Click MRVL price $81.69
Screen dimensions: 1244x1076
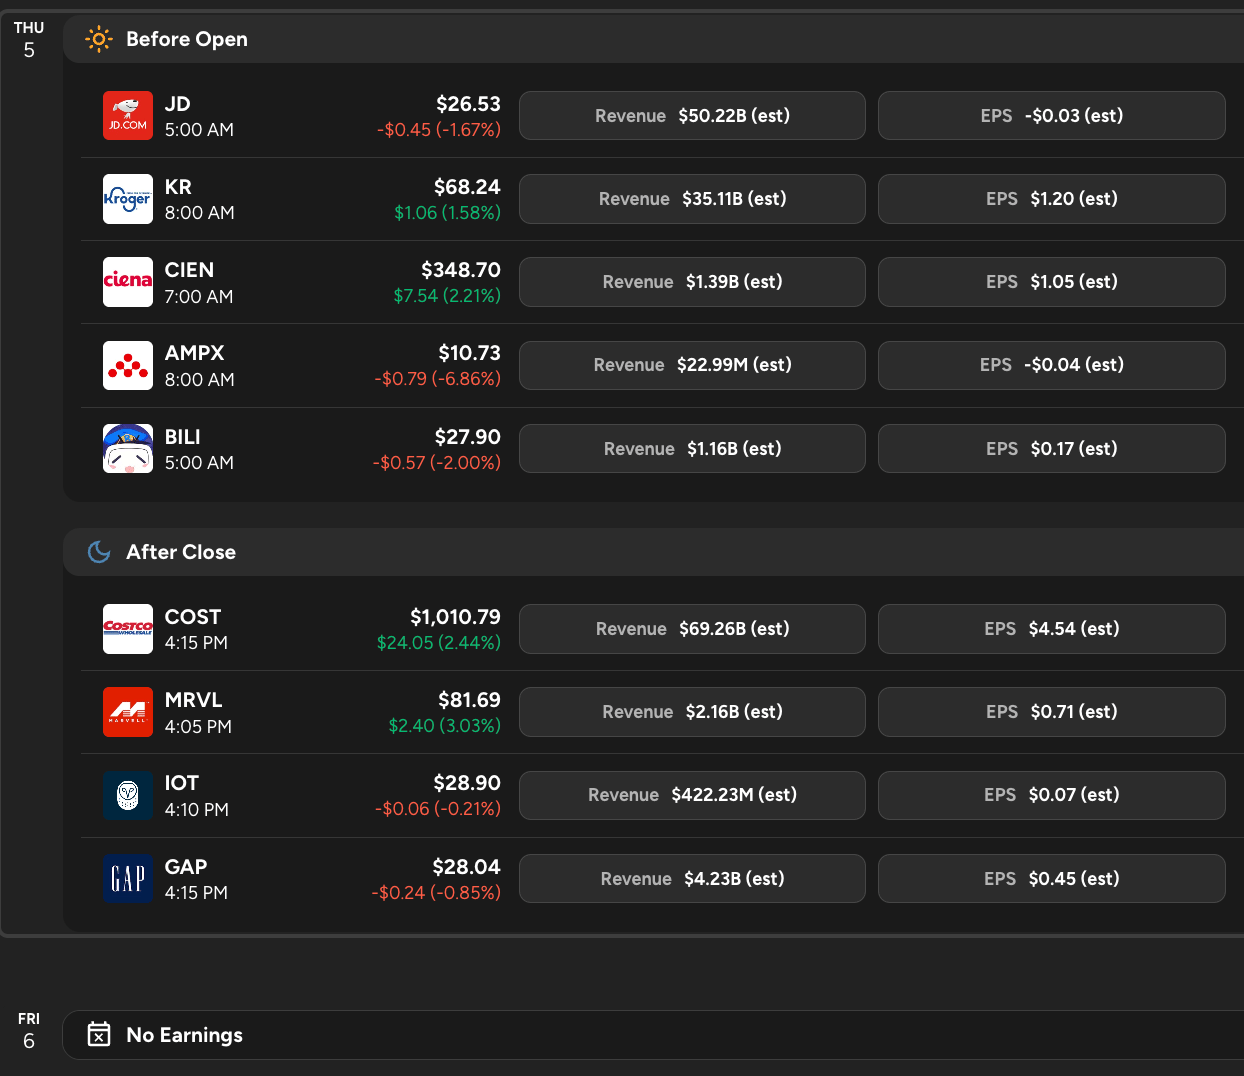[x=469, y=700]
